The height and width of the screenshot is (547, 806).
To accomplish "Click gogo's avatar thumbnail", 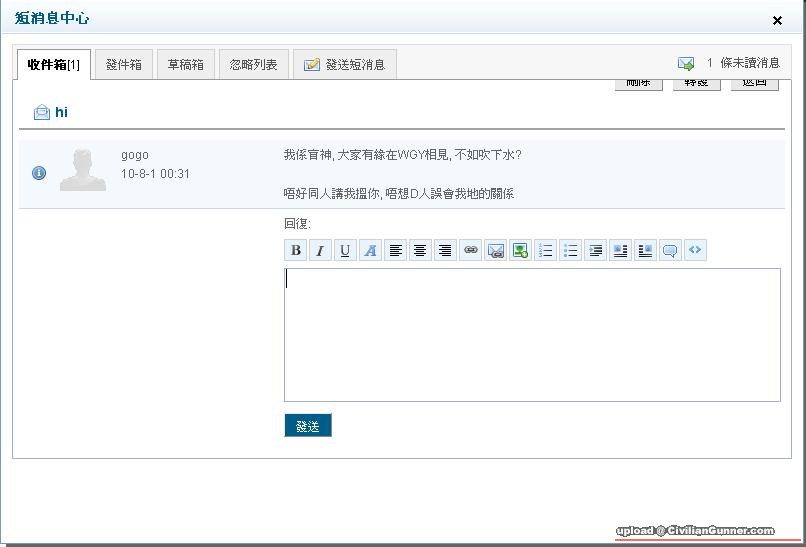I will coord(83,170).
